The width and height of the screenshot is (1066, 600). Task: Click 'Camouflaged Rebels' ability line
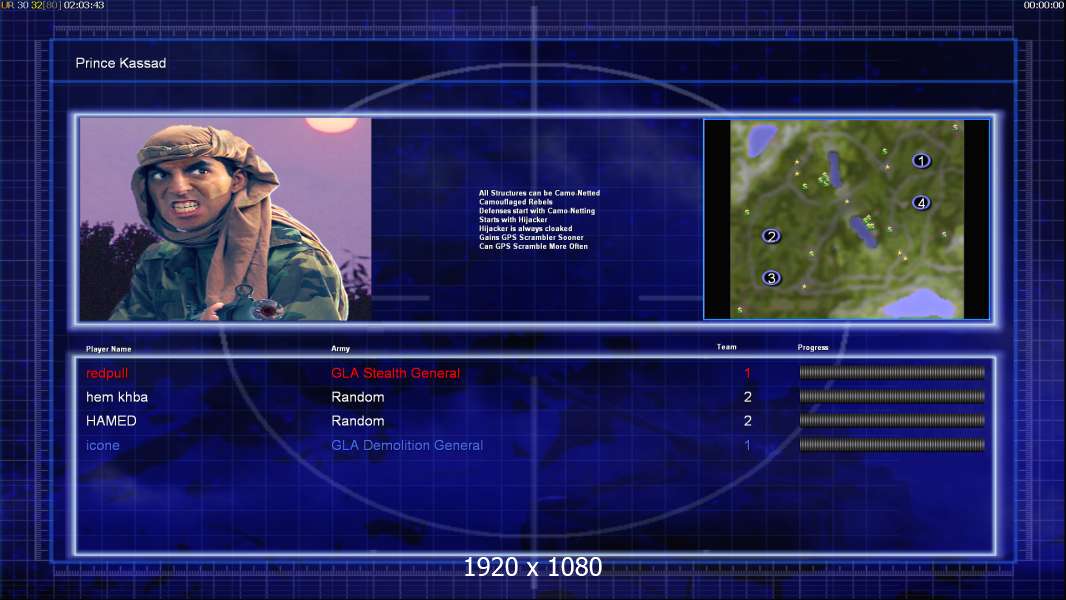pyautogui.click(x=516, y=202)
